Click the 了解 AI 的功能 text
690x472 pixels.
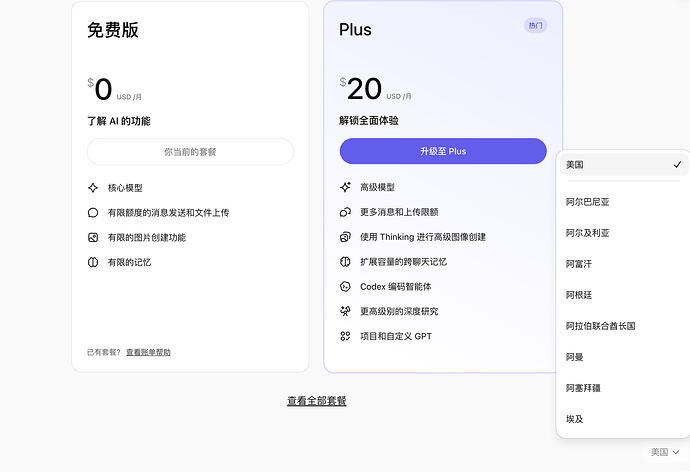coord(119,121)
